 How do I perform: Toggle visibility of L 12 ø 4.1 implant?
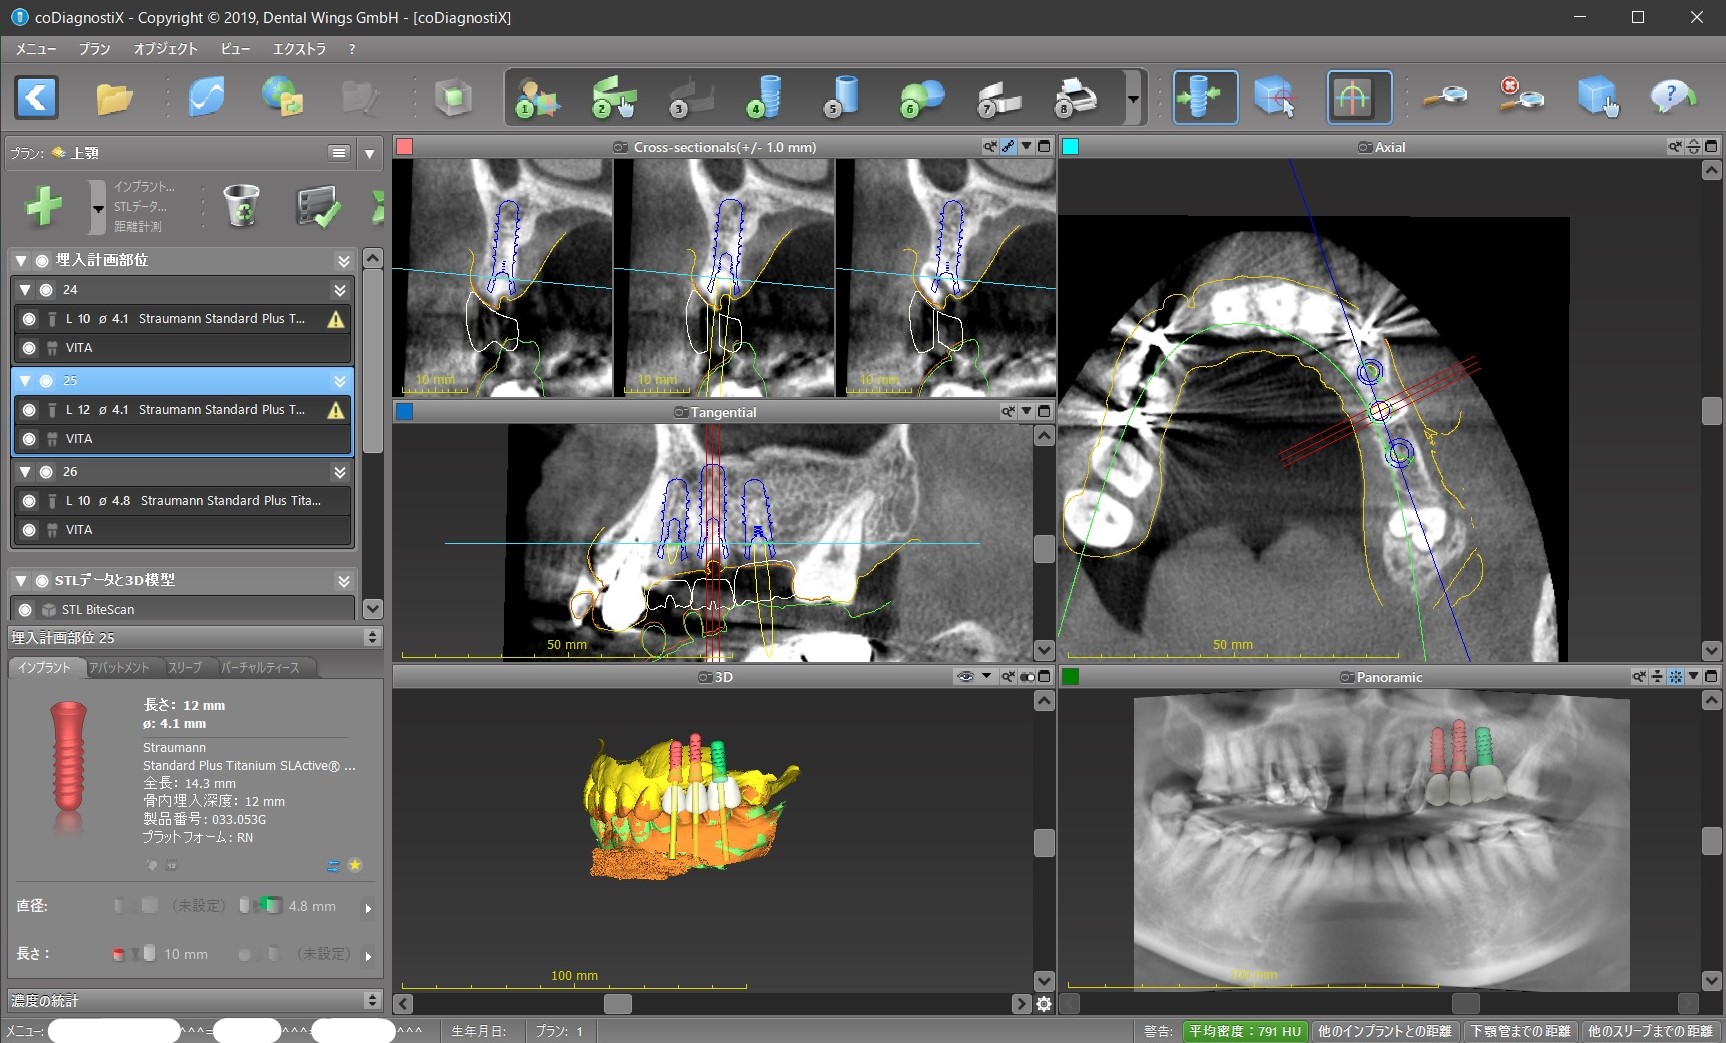pos(29,410)
